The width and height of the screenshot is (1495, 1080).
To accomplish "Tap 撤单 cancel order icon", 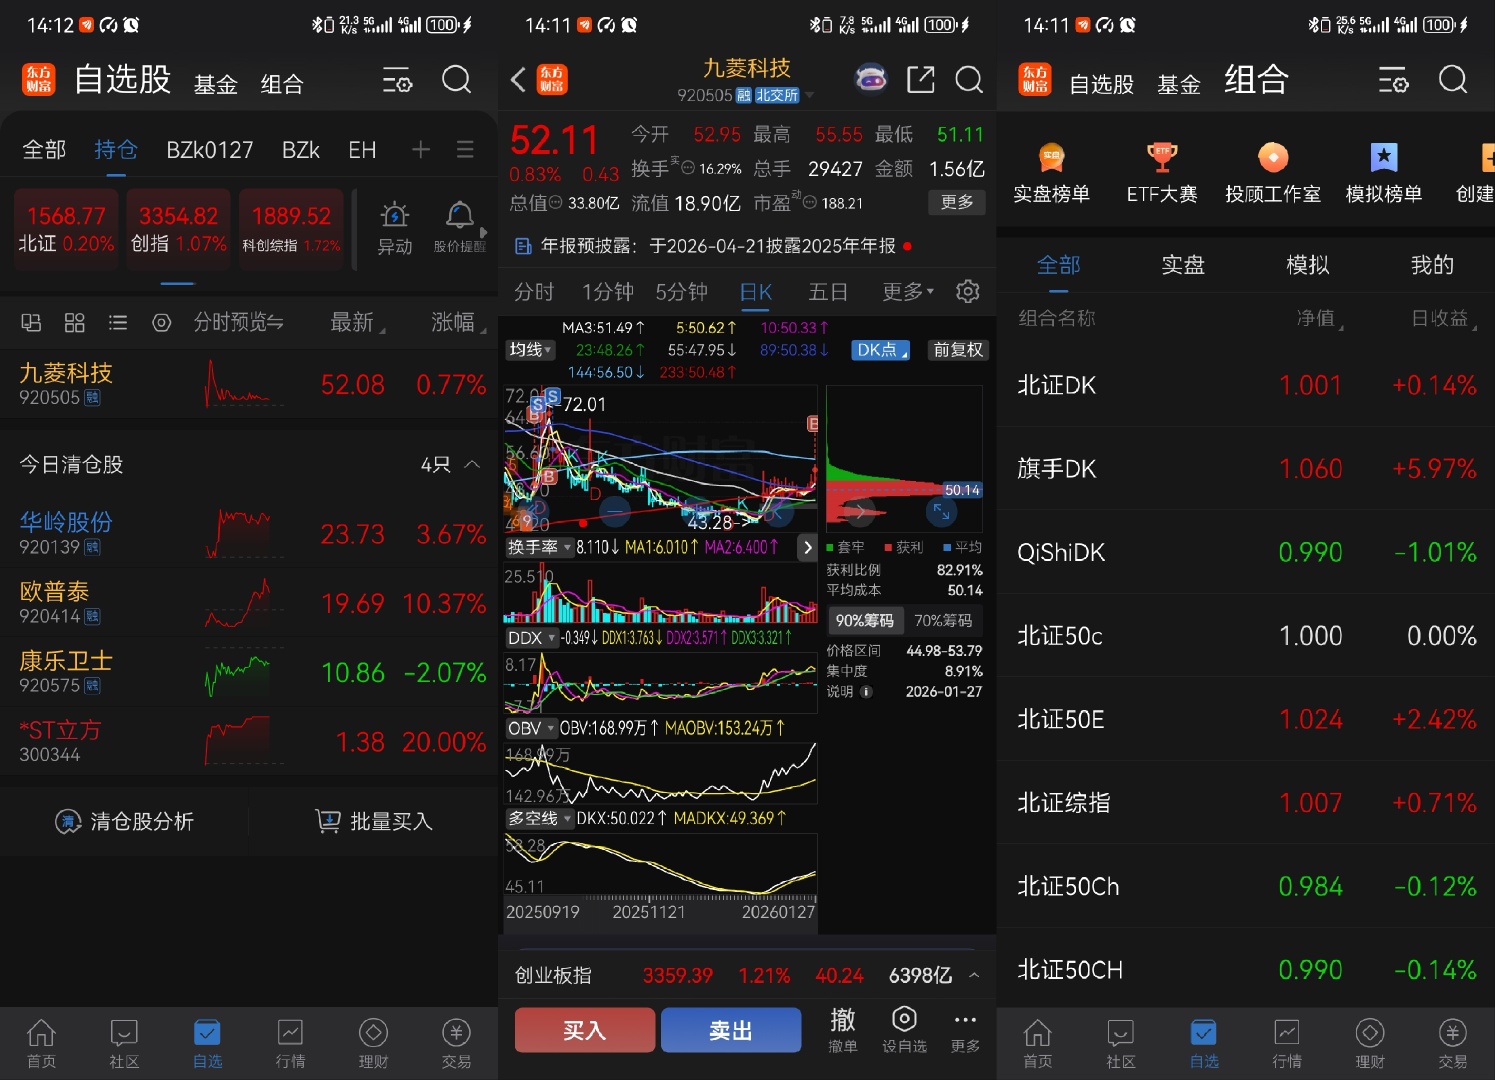I will (843, 1030).
